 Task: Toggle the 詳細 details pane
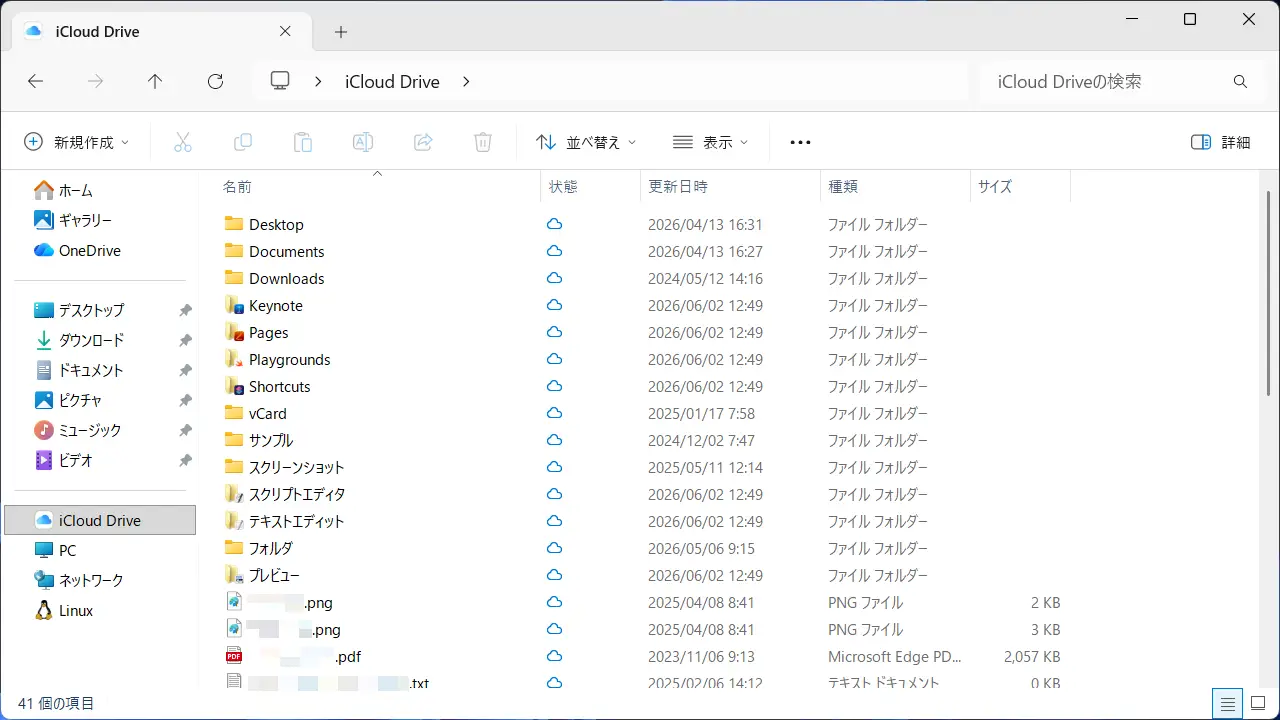pyautogui.click(x=1221, y=142)
